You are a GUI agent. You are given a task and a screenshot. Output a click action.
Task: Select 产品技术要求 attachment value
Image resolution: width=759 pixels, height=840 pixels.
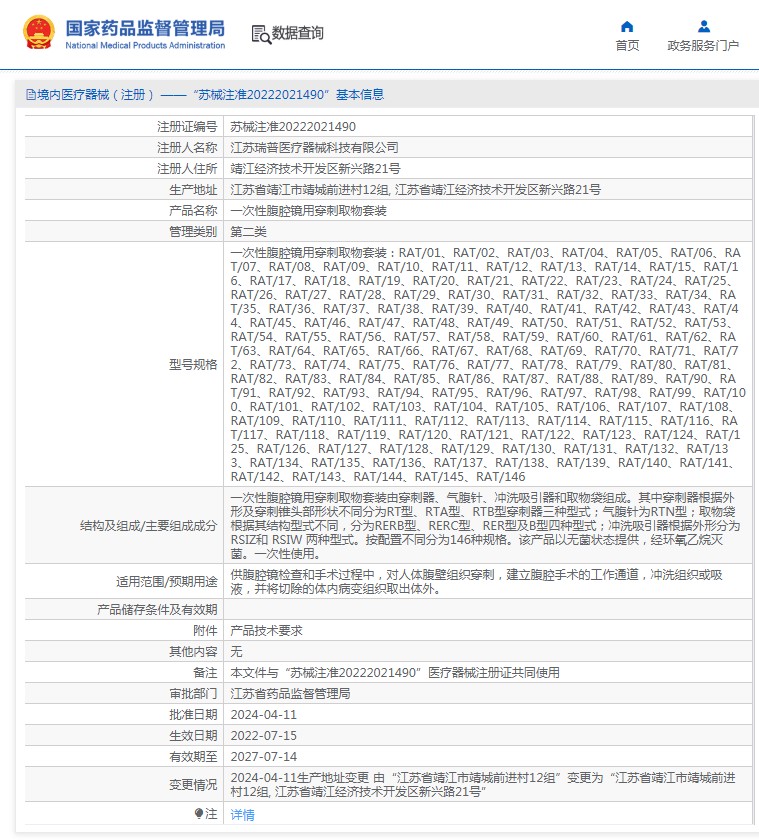[266, 631]
